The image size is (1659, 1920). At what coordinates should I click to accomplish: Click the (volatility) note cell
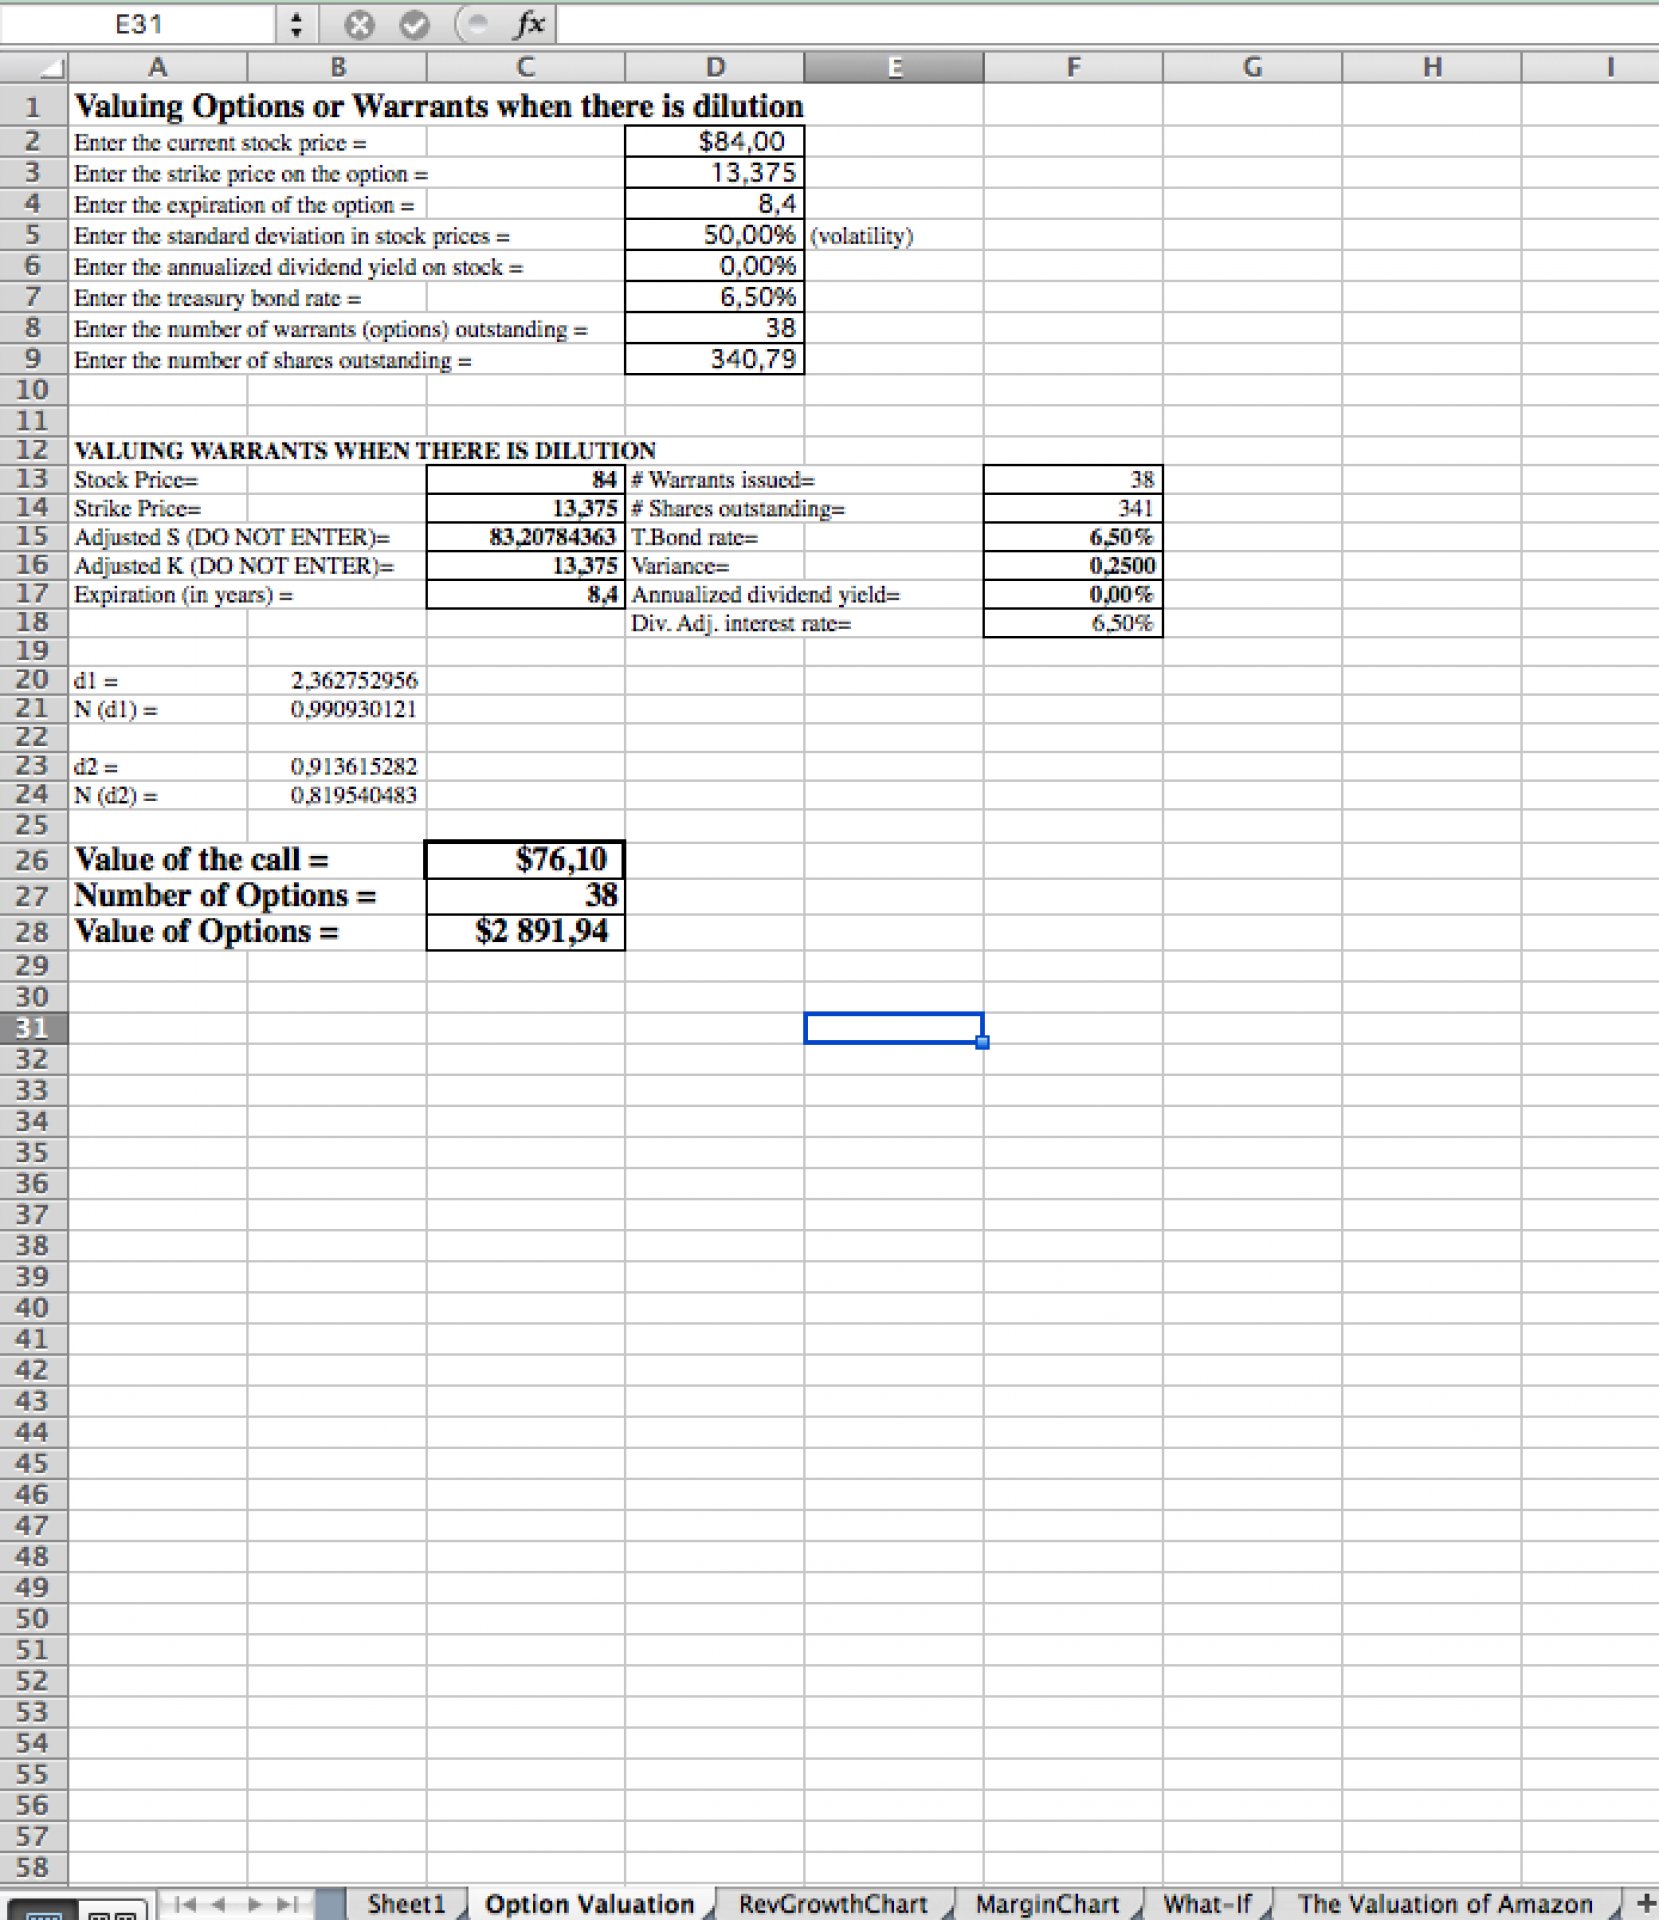pyautogui.click(x=861, y=236)
